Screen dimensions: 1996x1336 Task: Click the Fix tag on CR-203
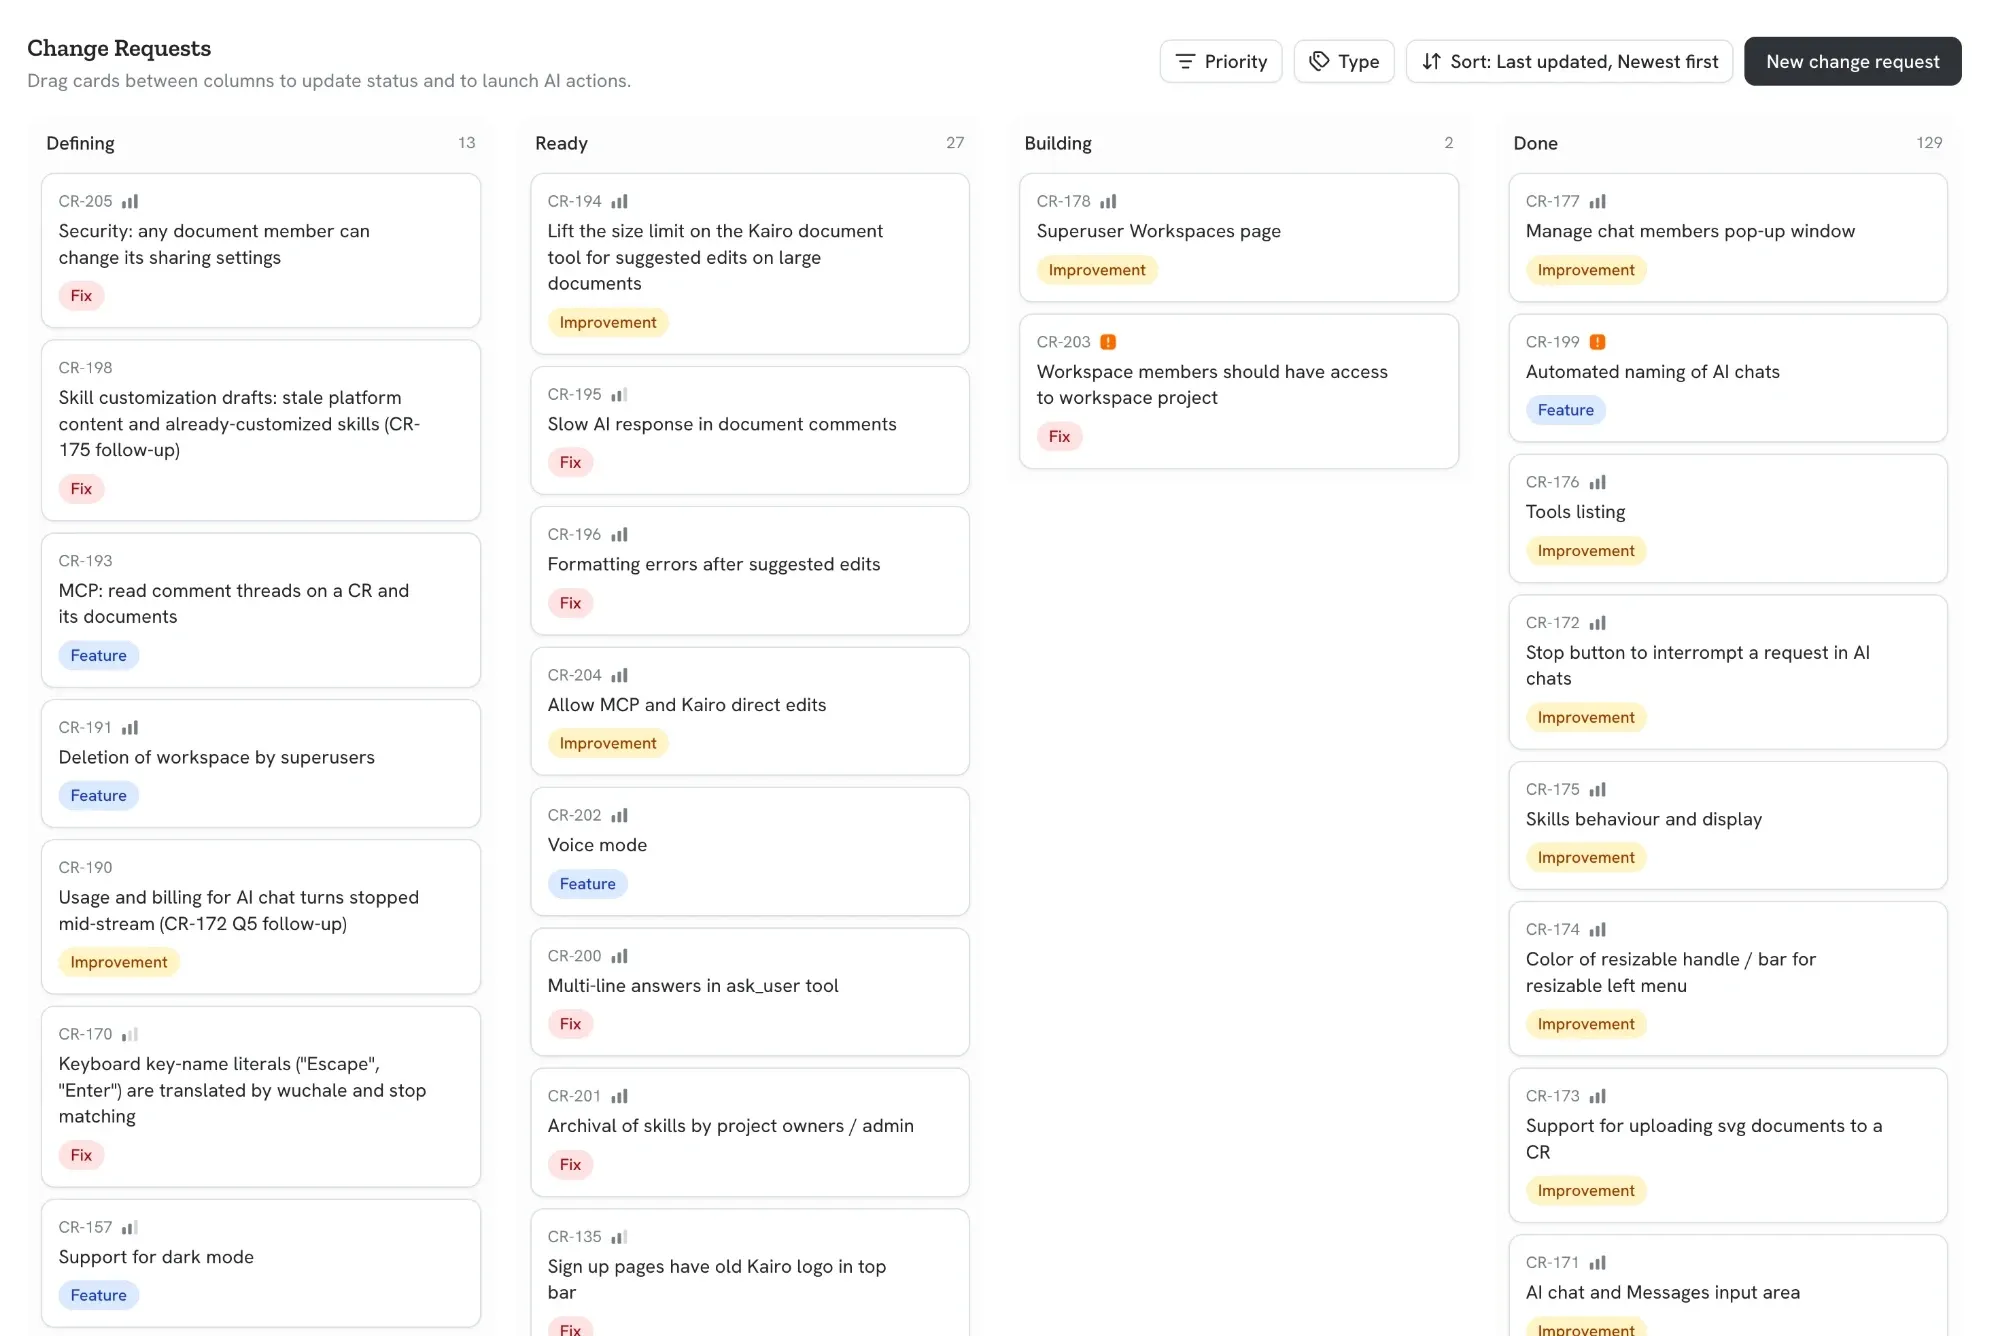click(x=1059, y=437)
